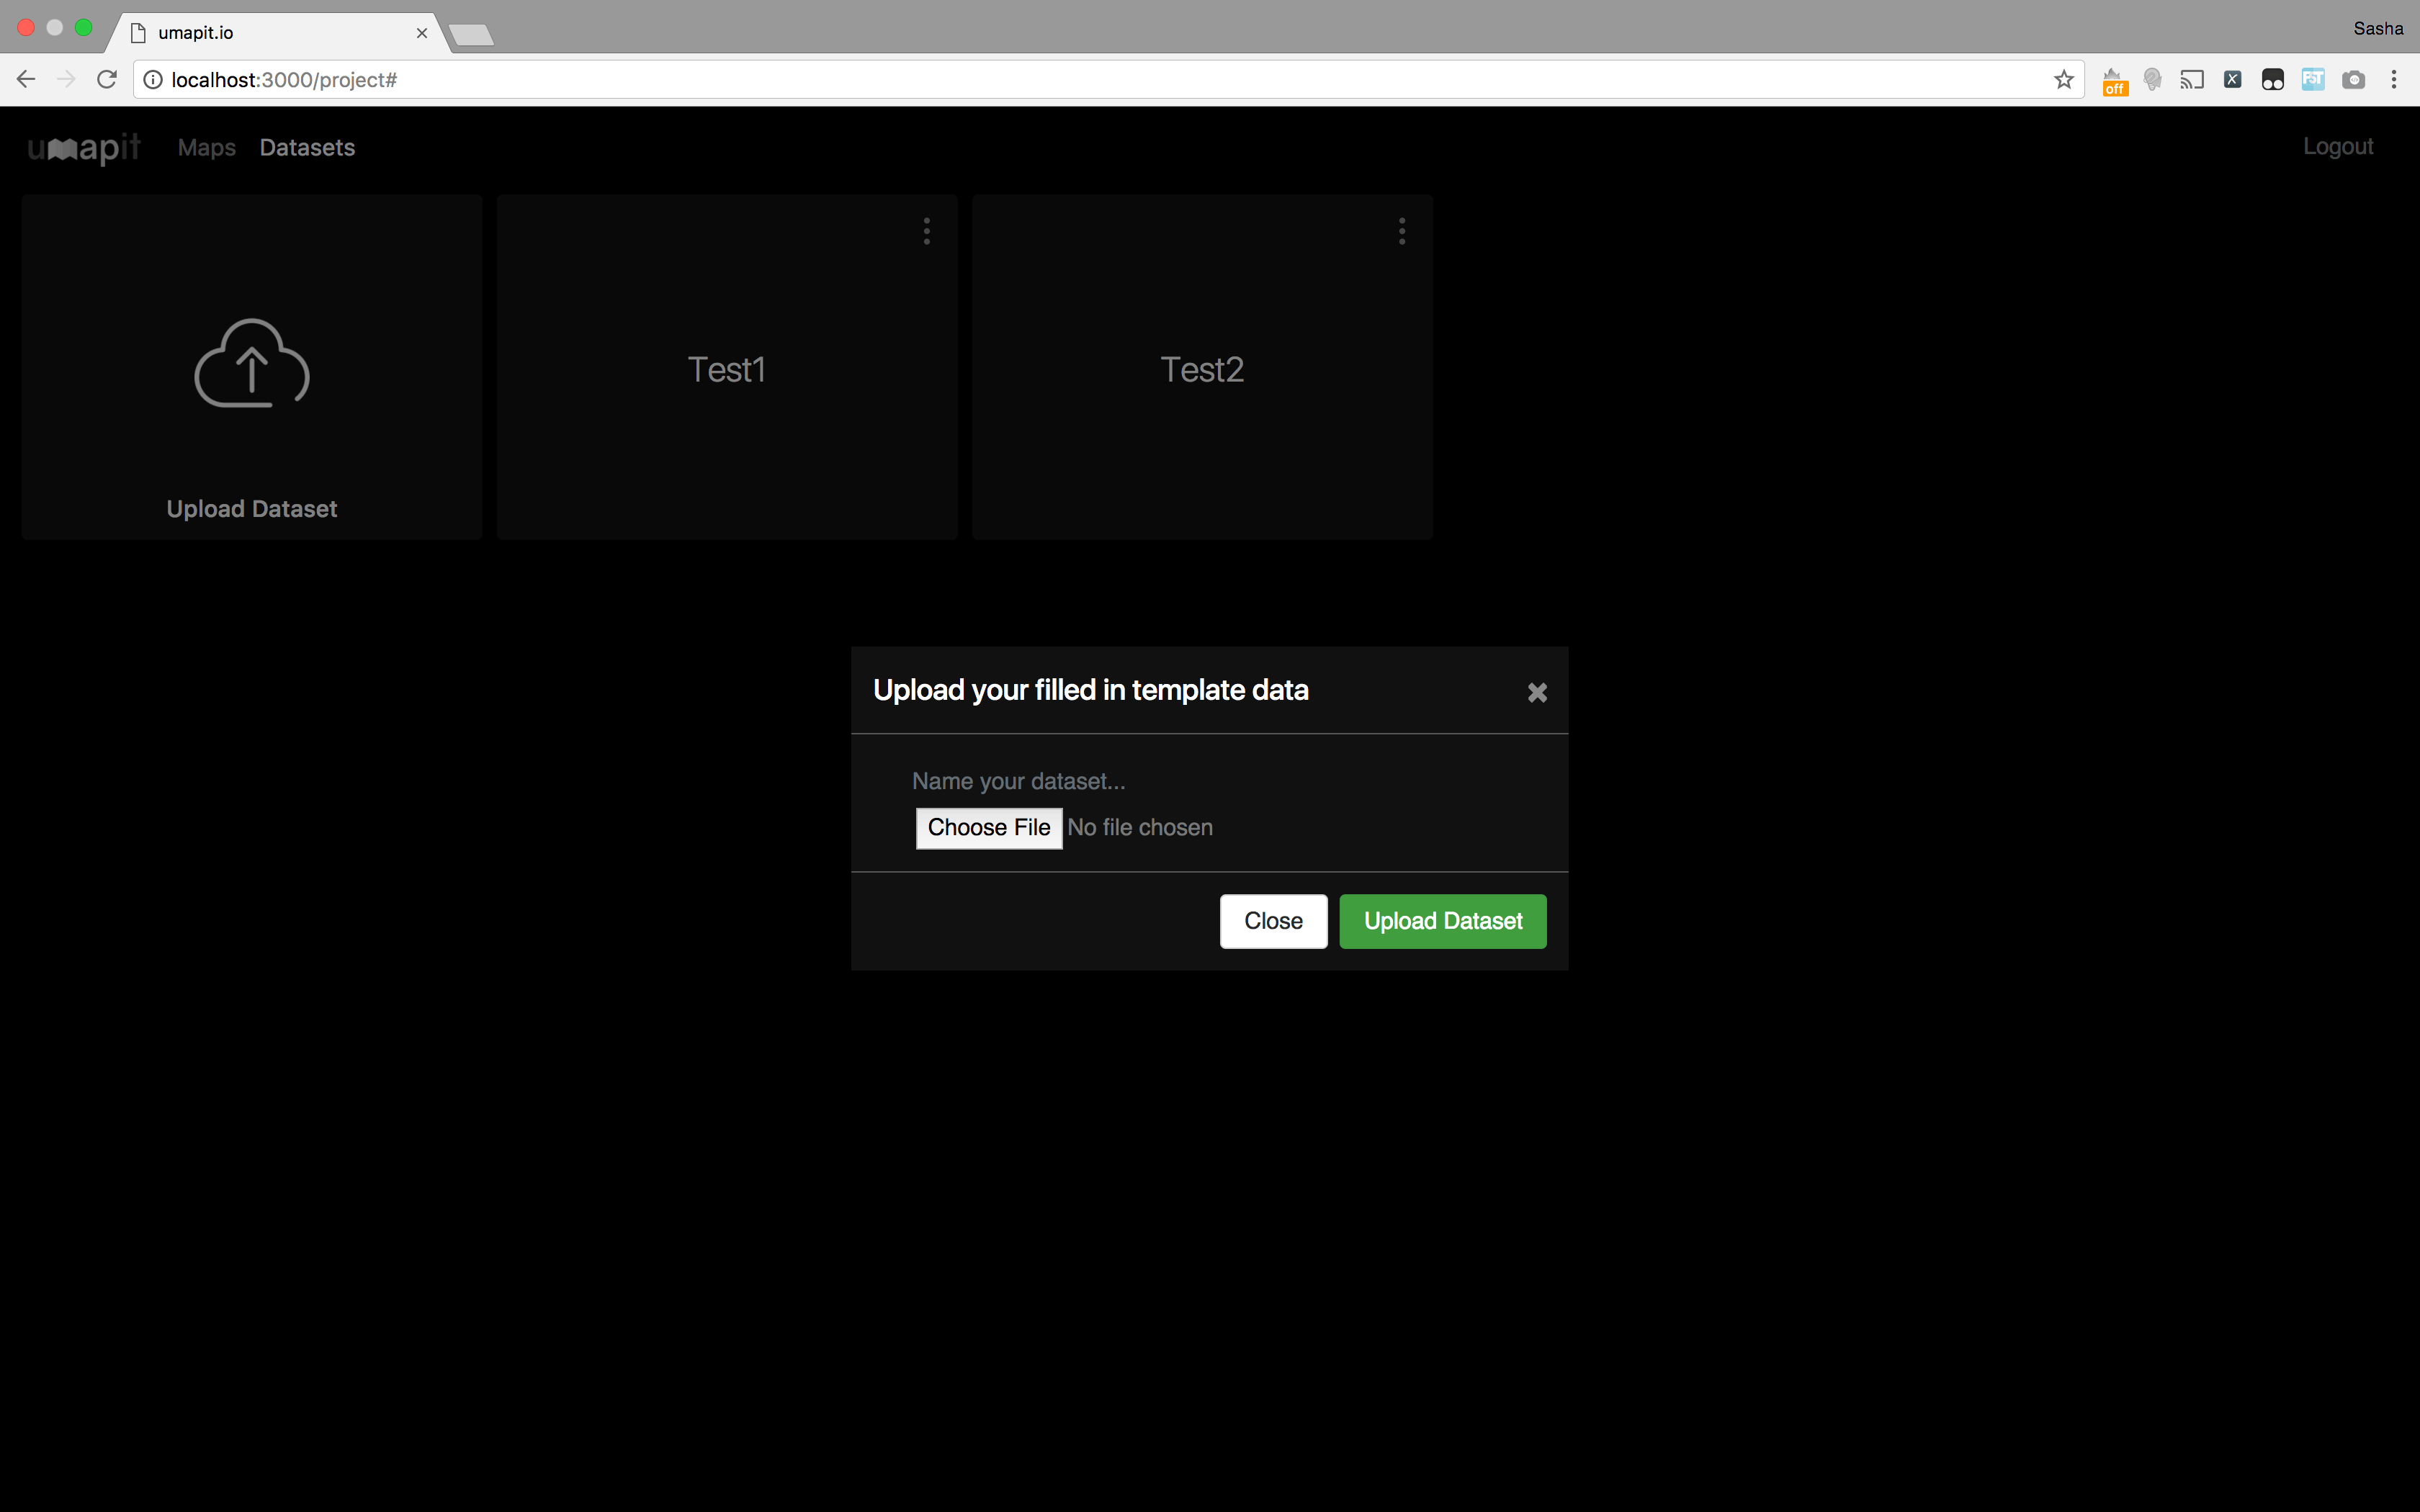Open the Chrome three-dot menu
2420x1512 pixels.
pyautogui.click(x=2394, y=79)
